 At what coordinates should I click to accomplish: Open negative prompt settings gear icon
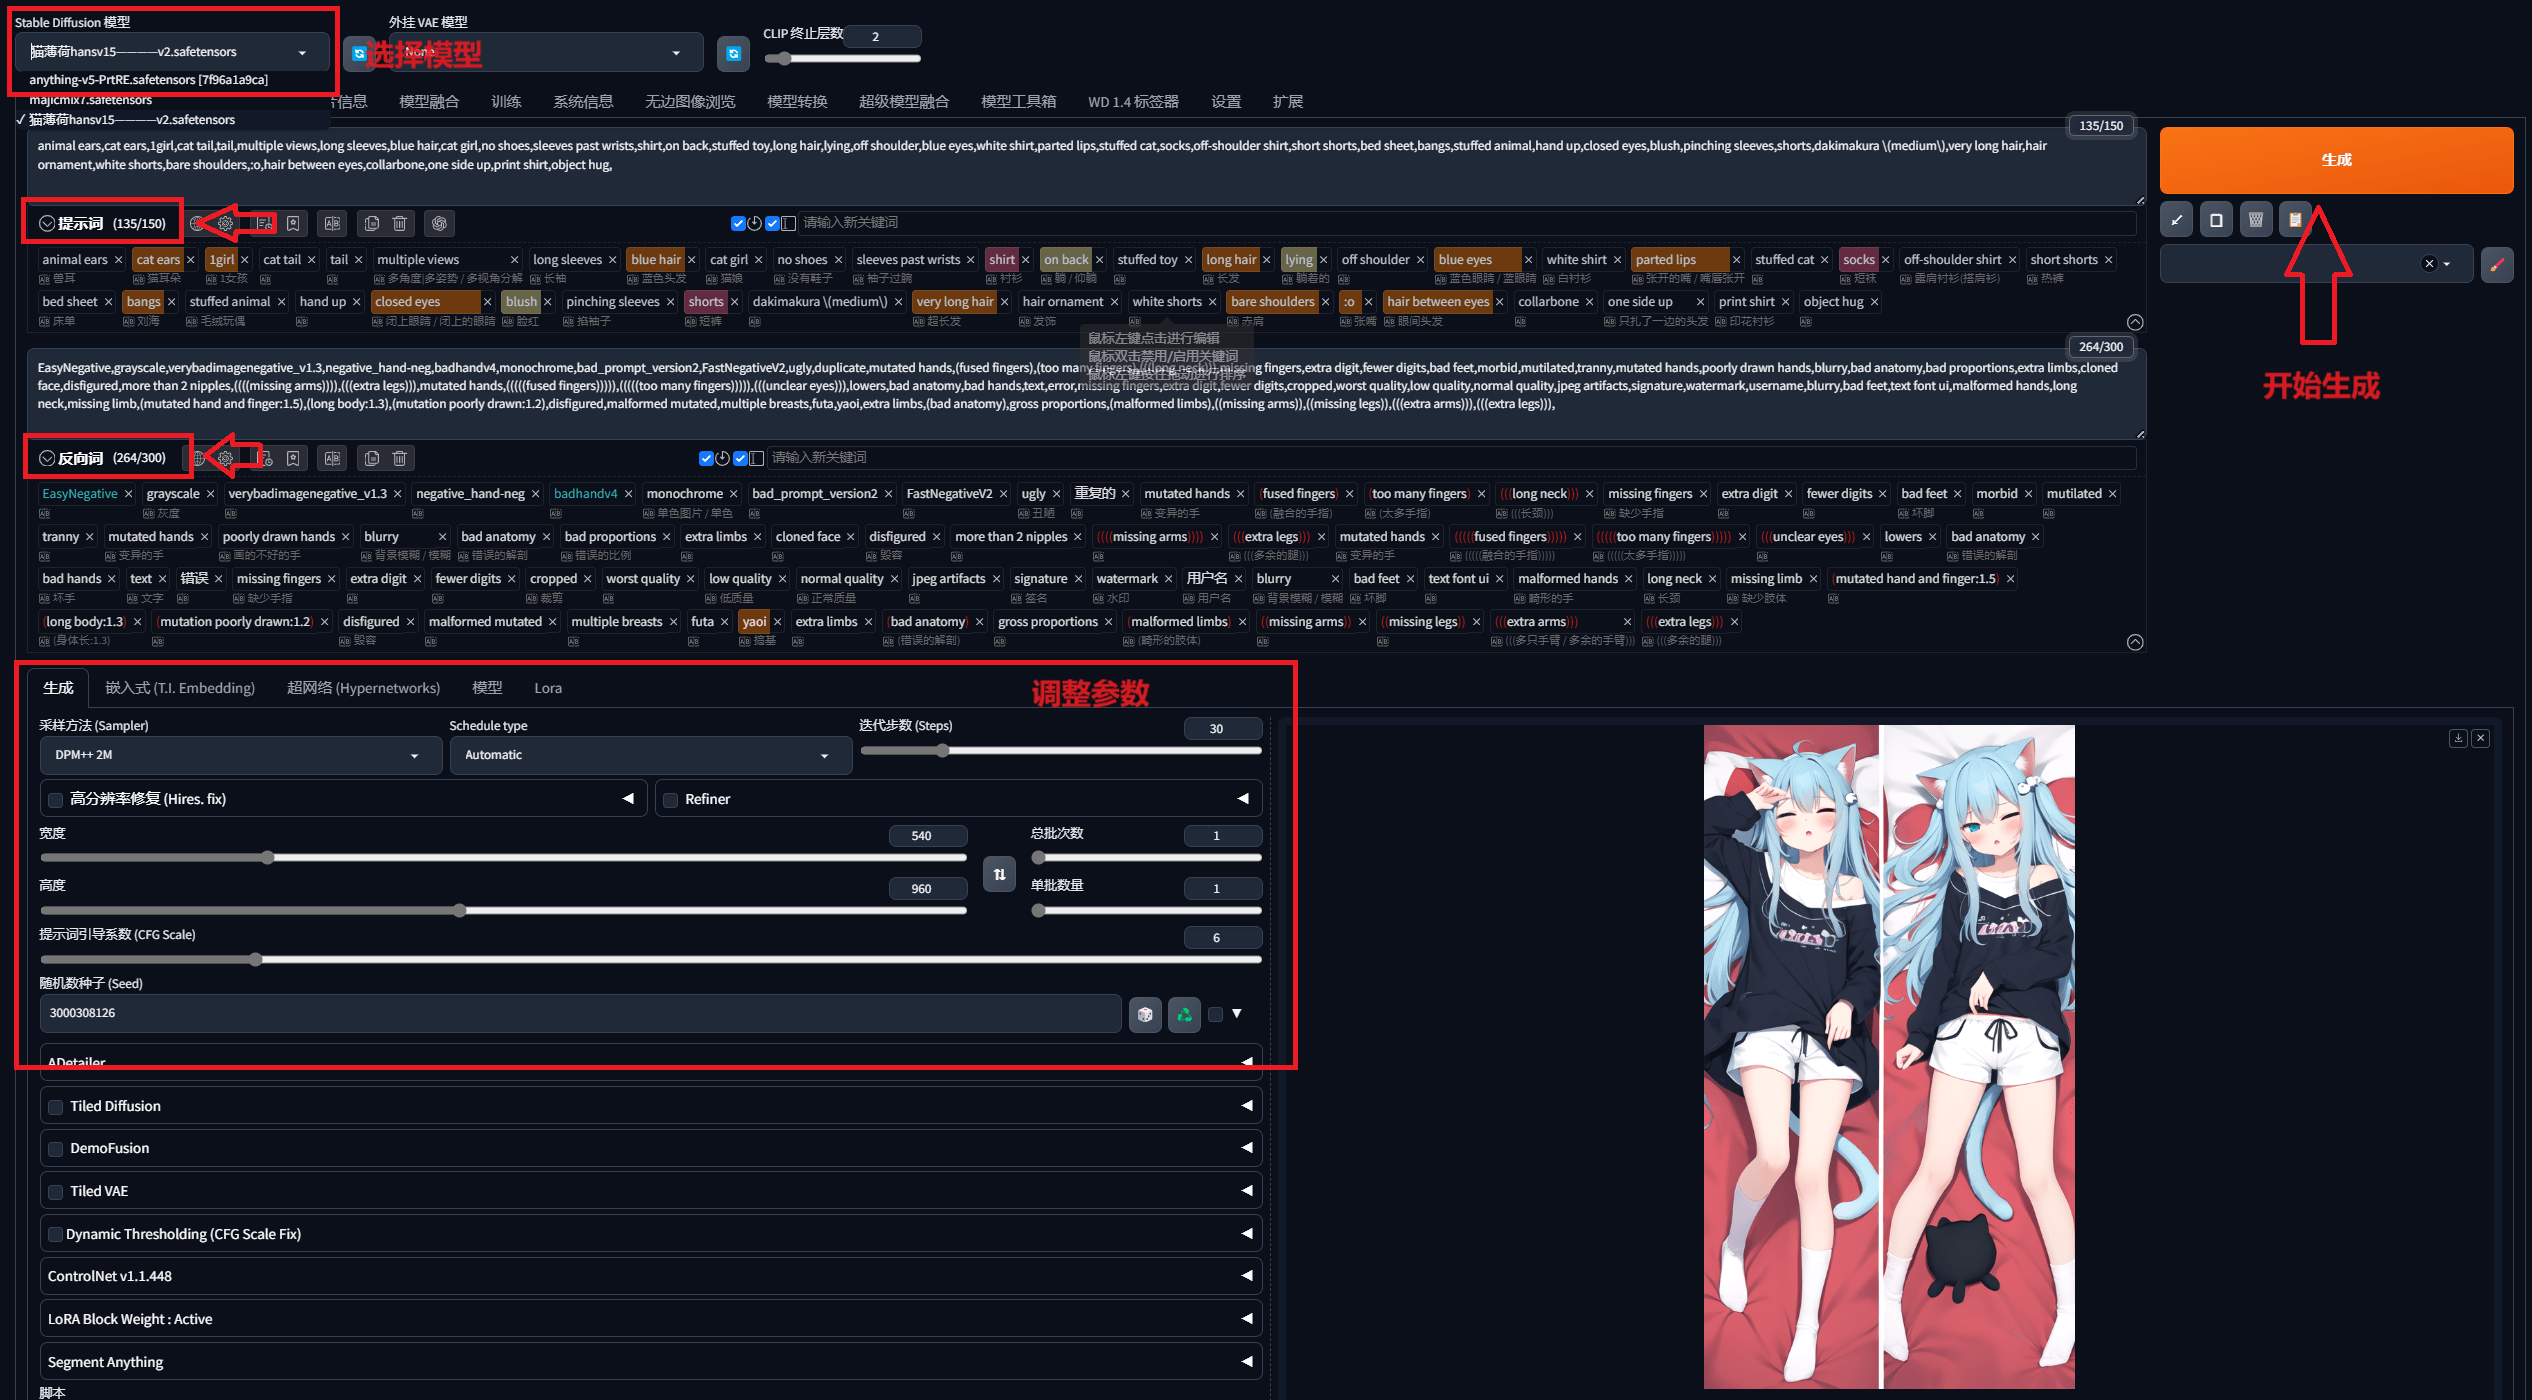(x=226, y=458)
